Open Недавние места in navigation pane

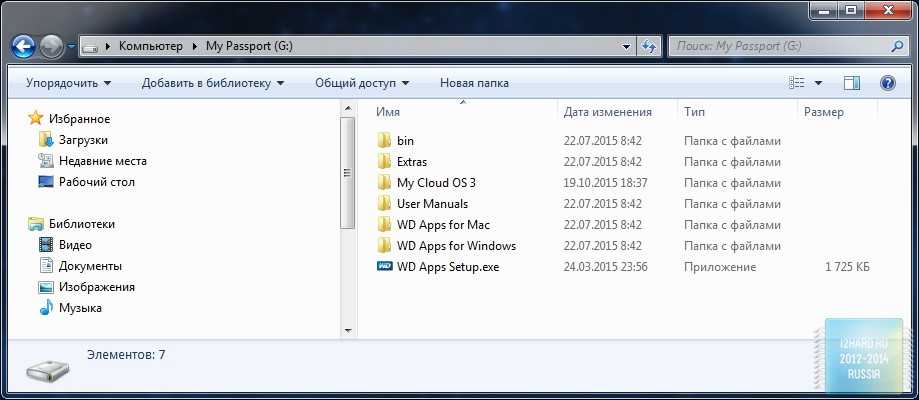[102, 161]
